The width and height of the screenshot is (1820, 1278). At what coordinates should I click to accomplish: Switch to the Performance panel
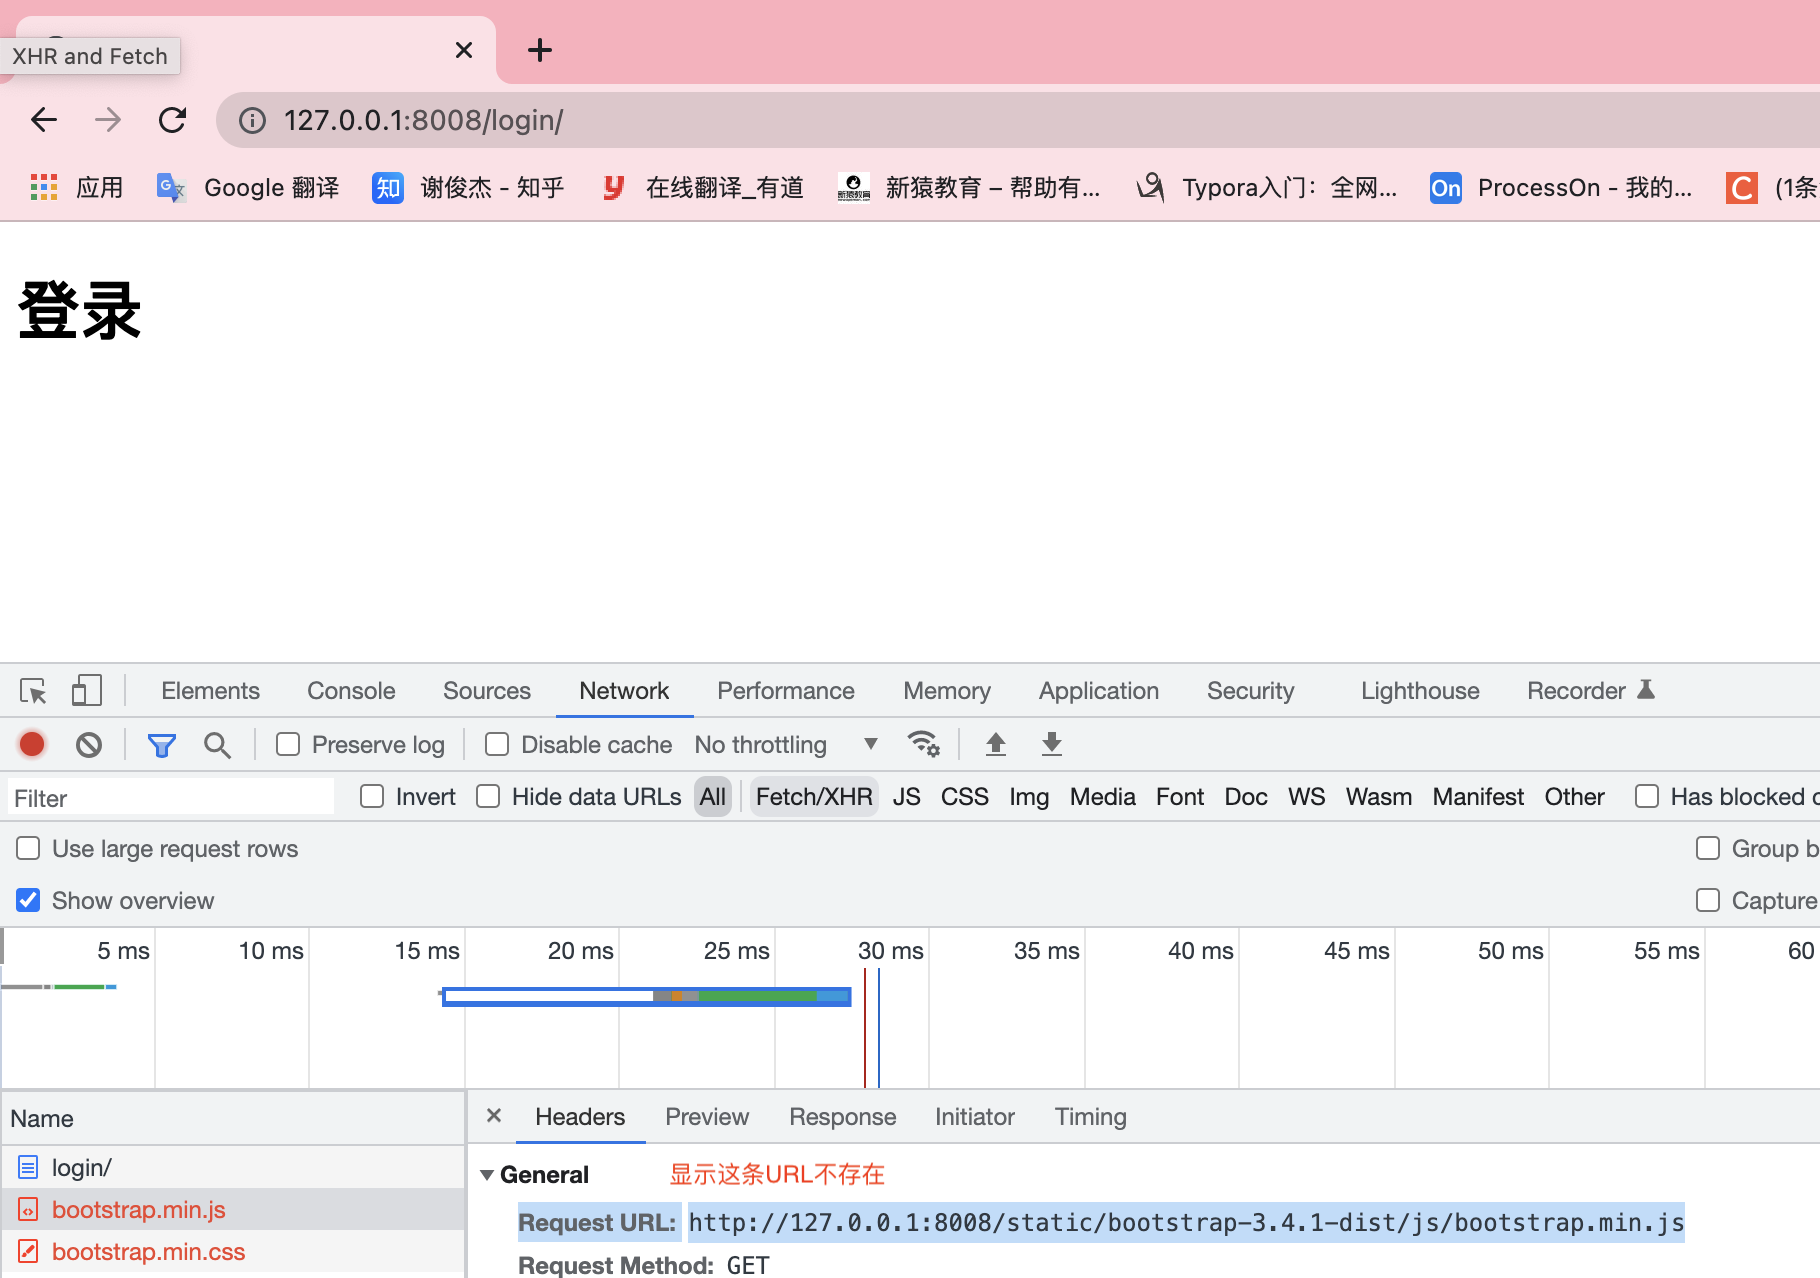[x=786, y=691]
